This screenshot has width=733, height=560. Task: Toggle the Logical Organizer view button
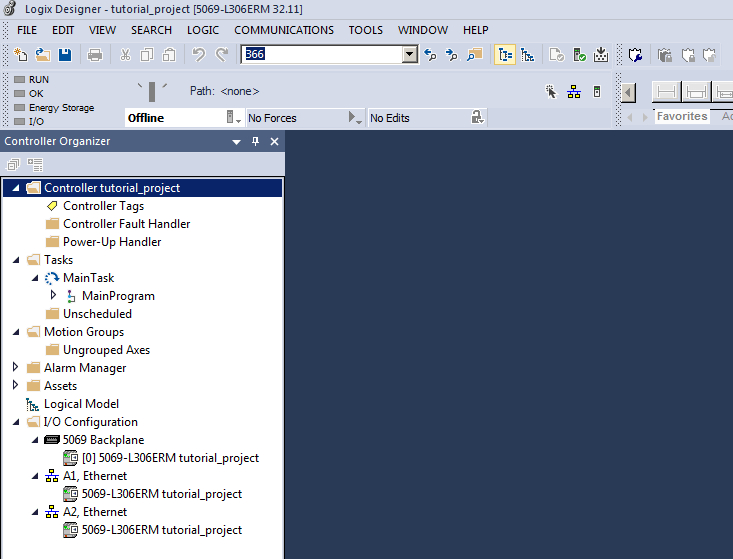pos(527,54)
